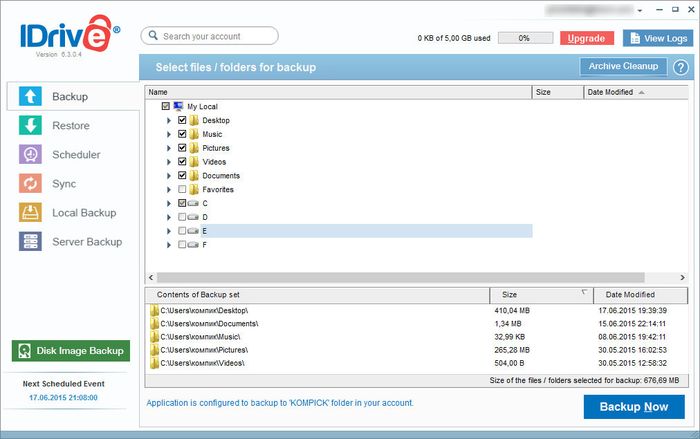Image resolution: width=700 pixels, height=439 pixels.
Task: Open the Restore section icon
Action: [x=31, y=126]
